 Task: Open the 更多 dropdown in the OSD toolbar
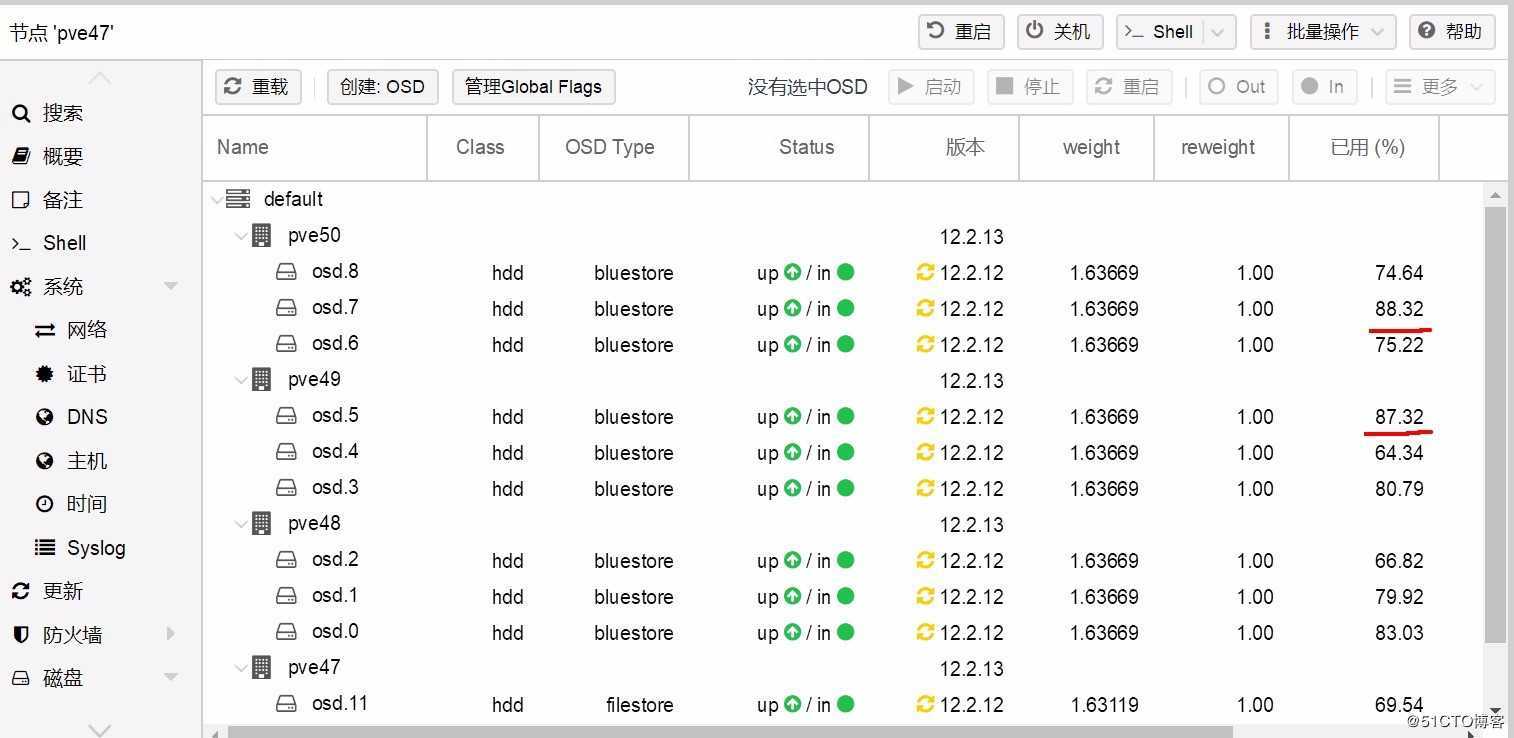(1440, 87)
